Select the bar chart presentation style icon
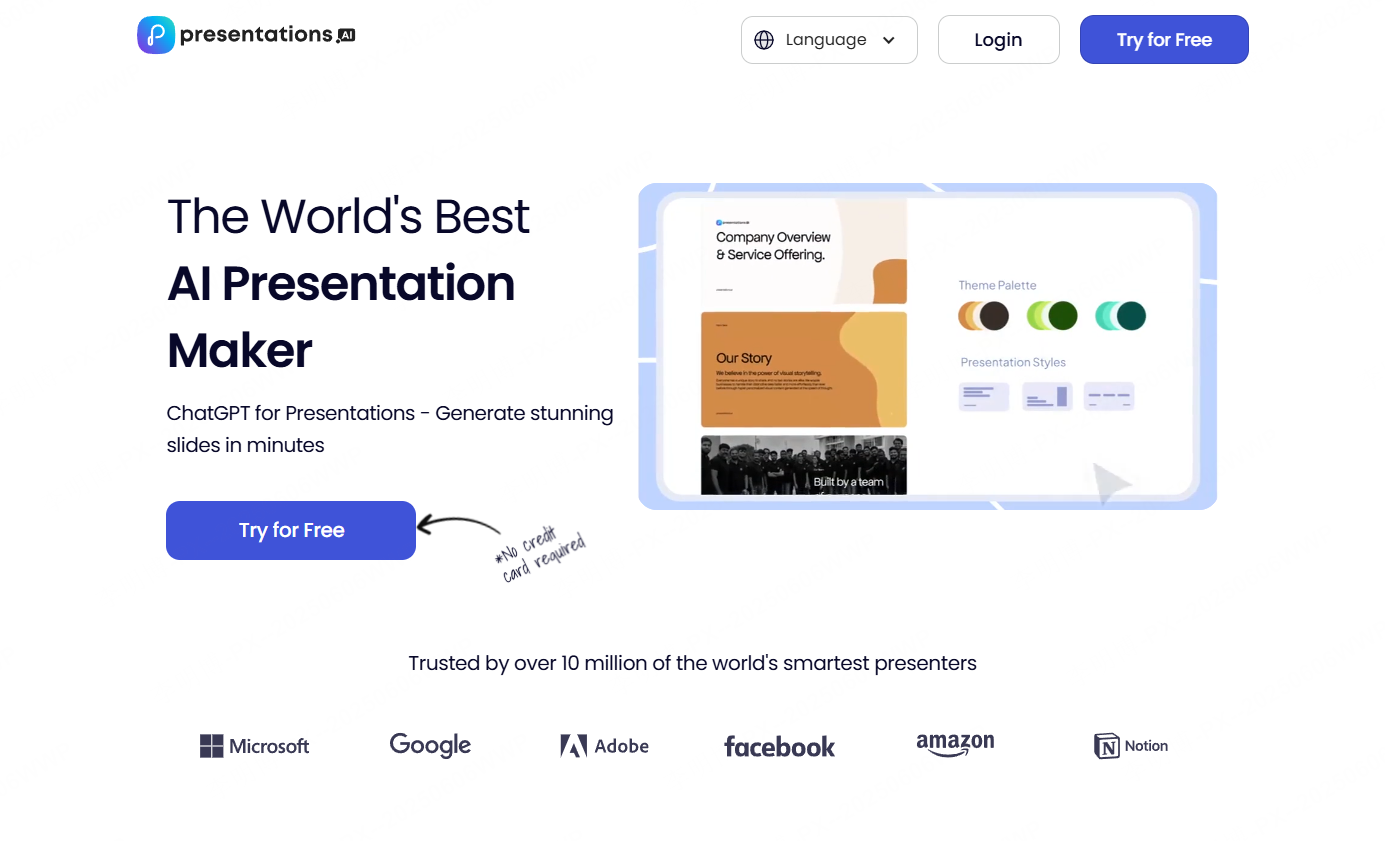Screen dimensions: 1385x841 coord(1047,396)
